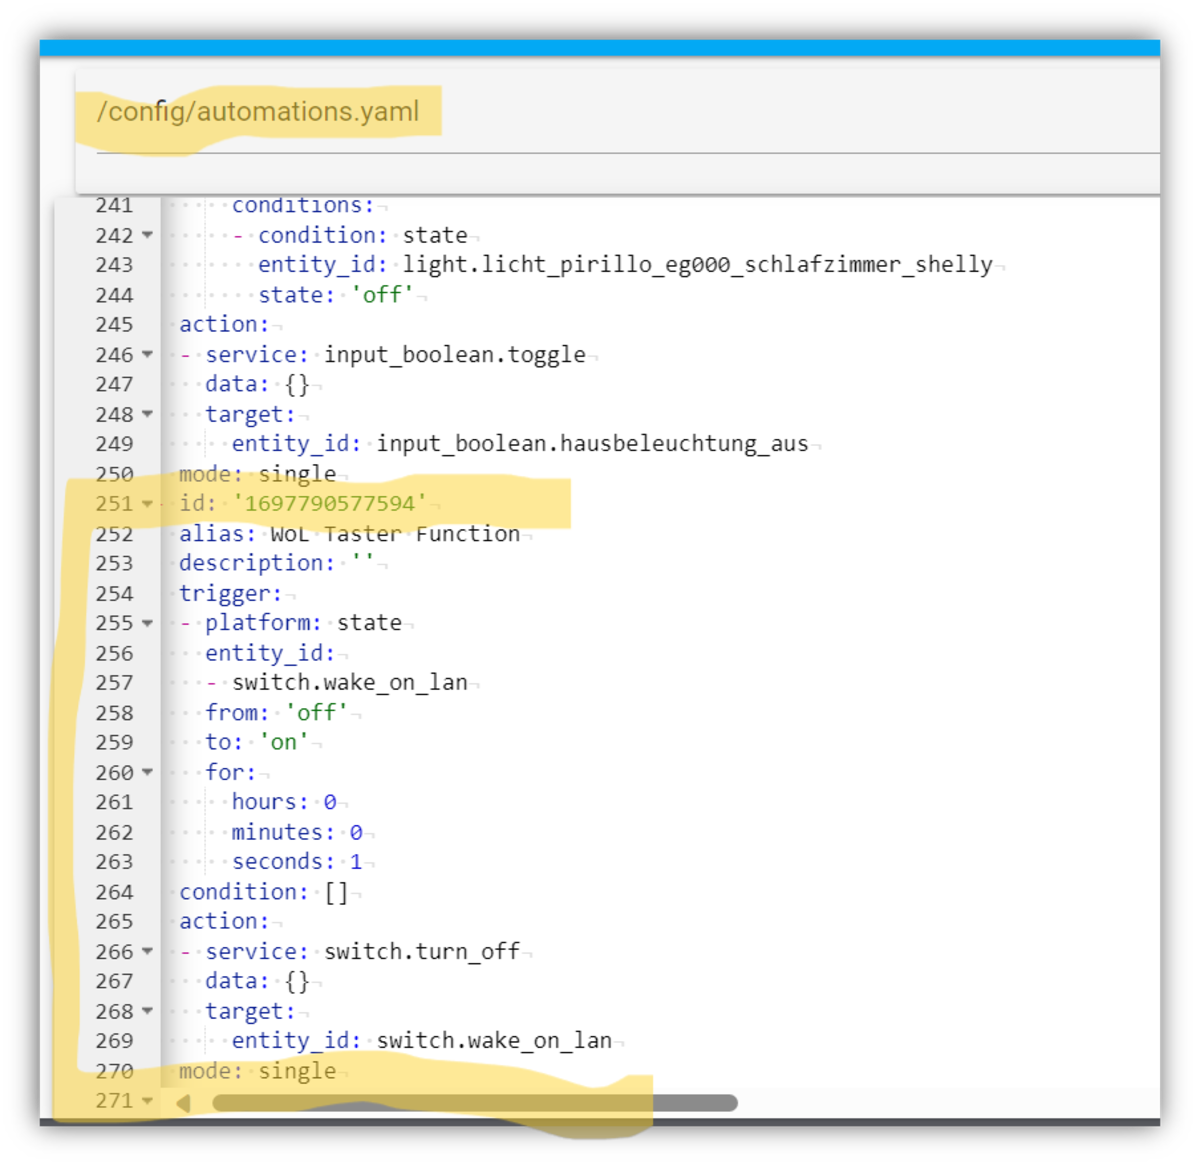Fold the platform trigger at line 255
Screen dimensions: 1200x1166
pyautogui.click(x=148, y=623)
